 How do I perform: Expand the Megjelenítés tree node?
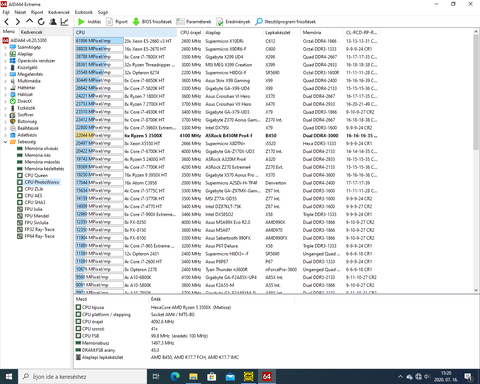pyautogui.click(x=5, y=74)
